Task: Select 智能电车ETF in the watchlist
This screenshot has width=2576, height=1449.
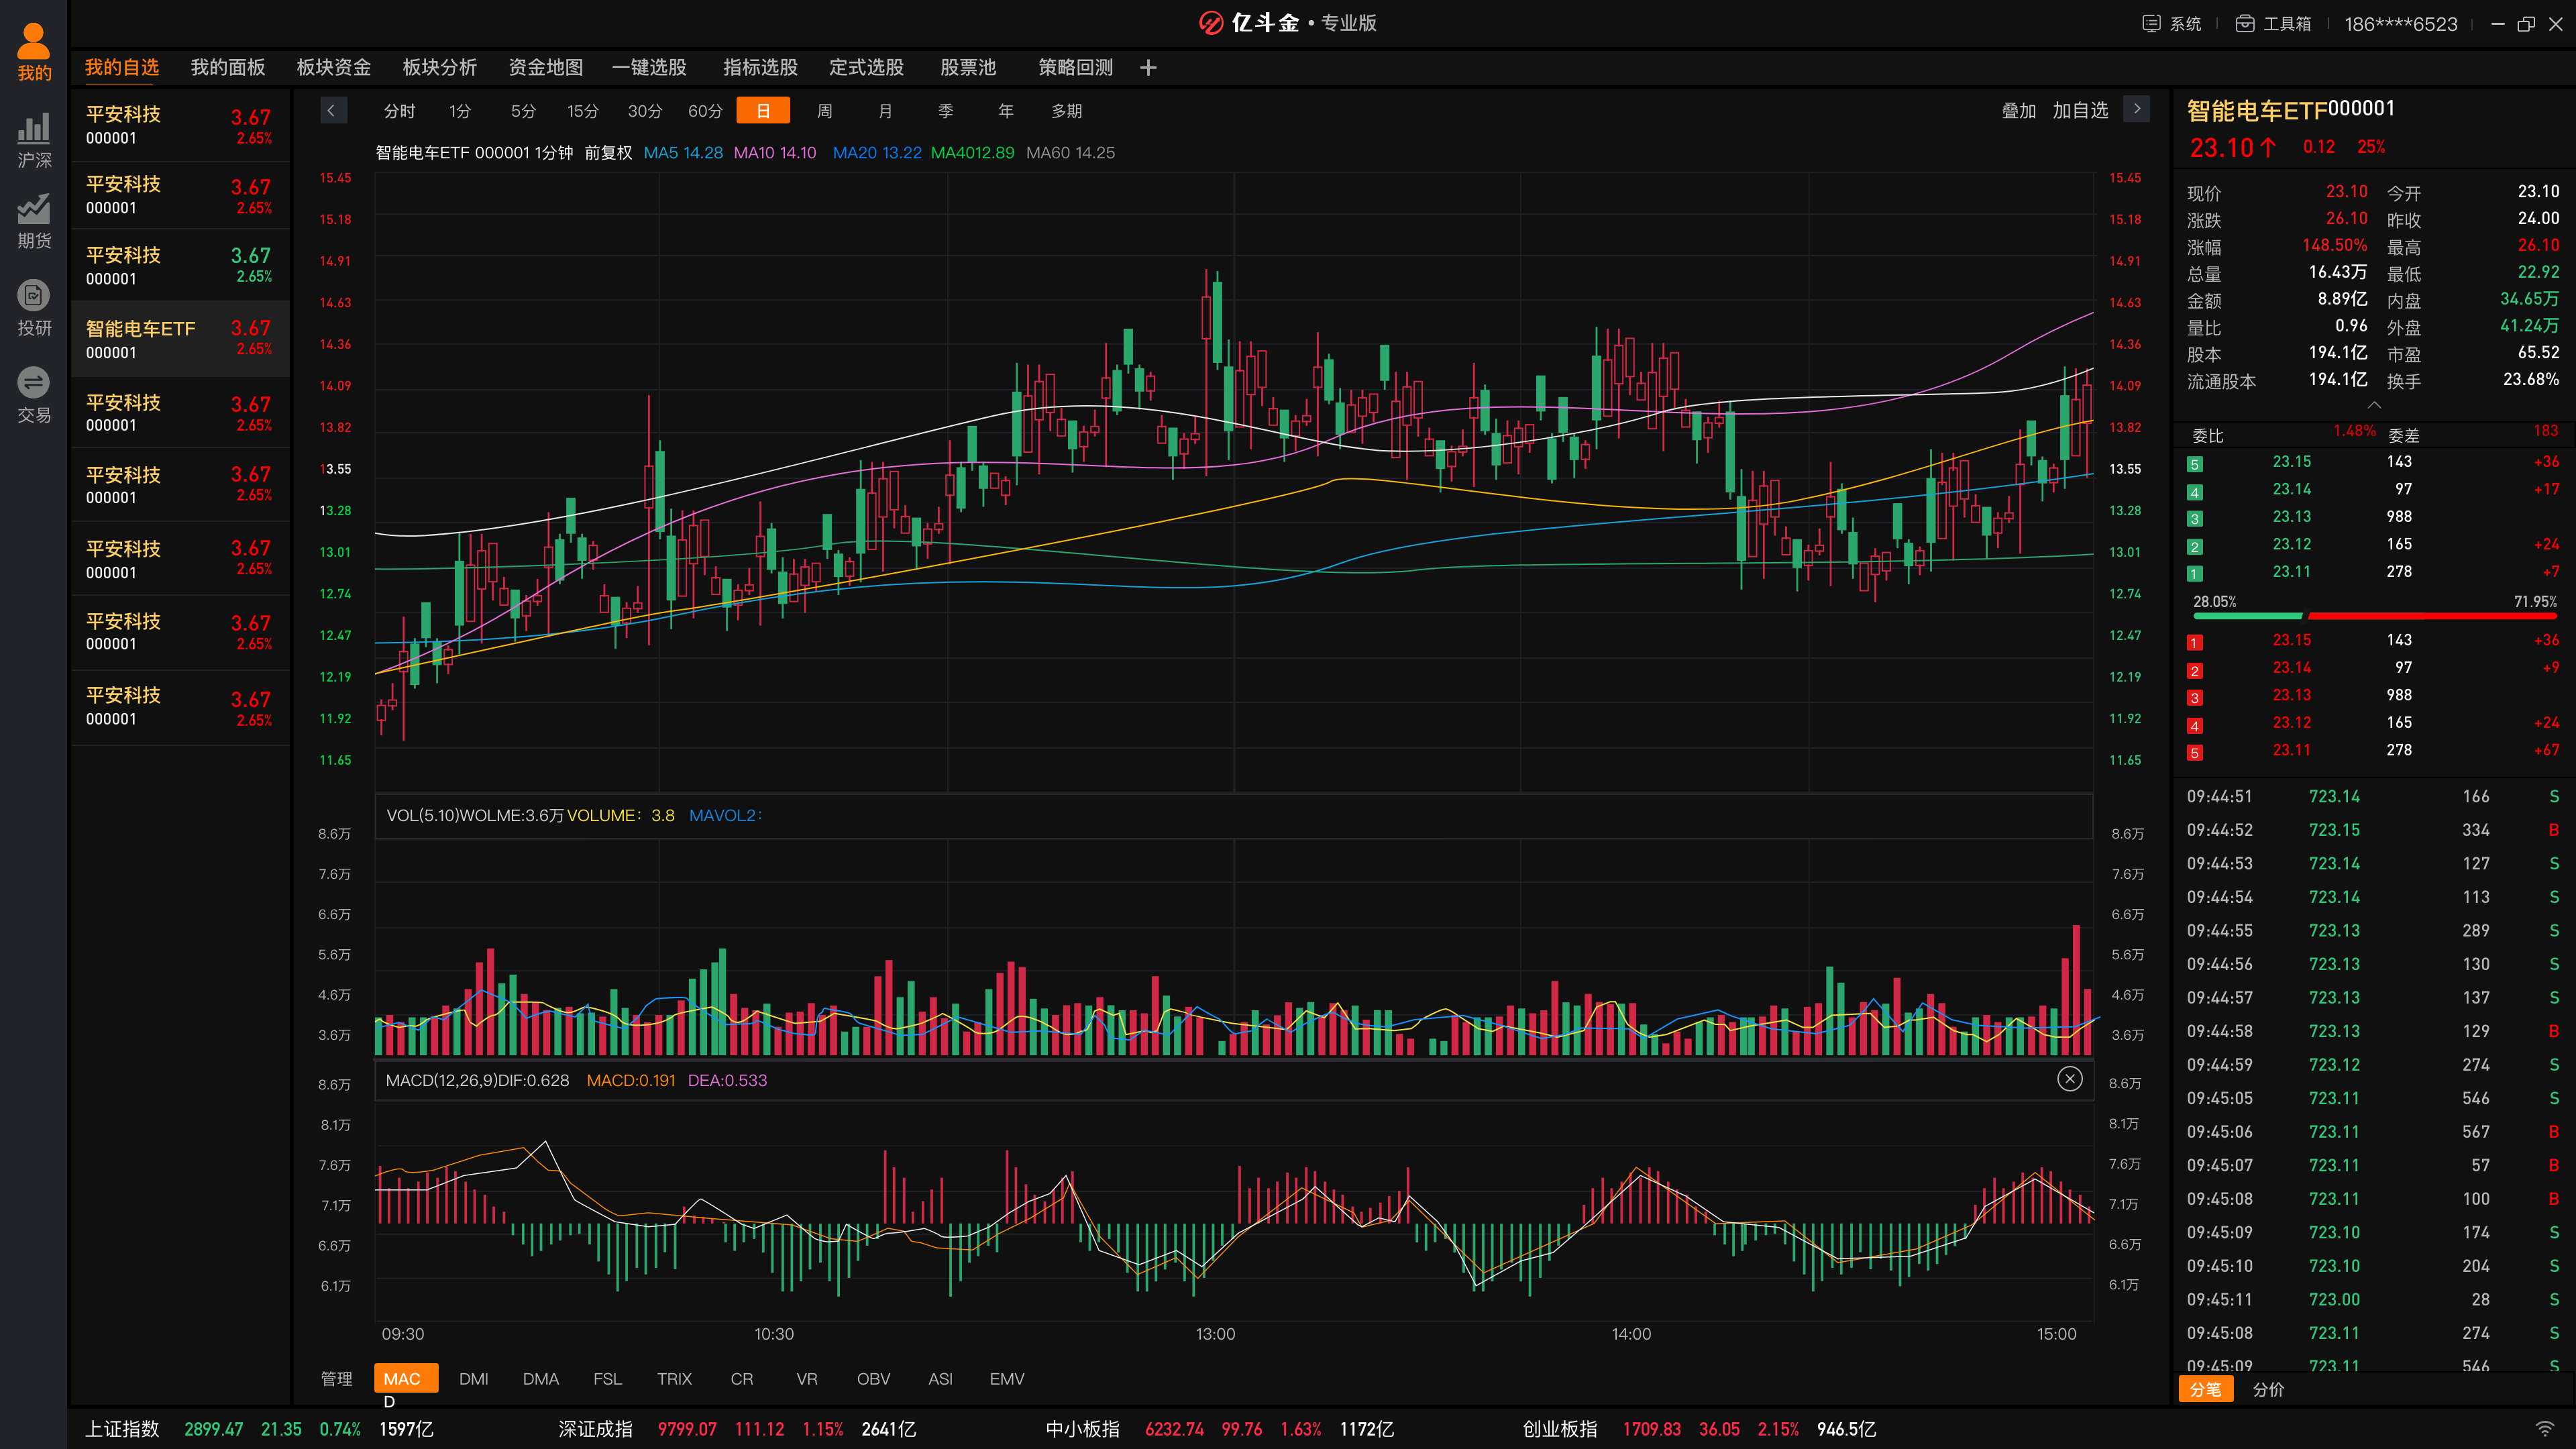Action: [180, 339]
